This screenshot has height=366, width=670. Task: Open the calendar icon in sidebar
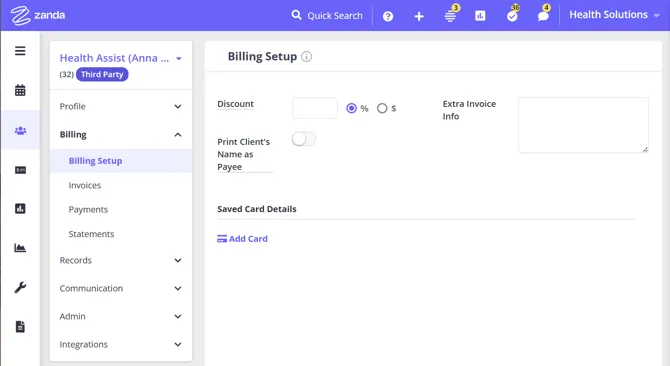20,90
